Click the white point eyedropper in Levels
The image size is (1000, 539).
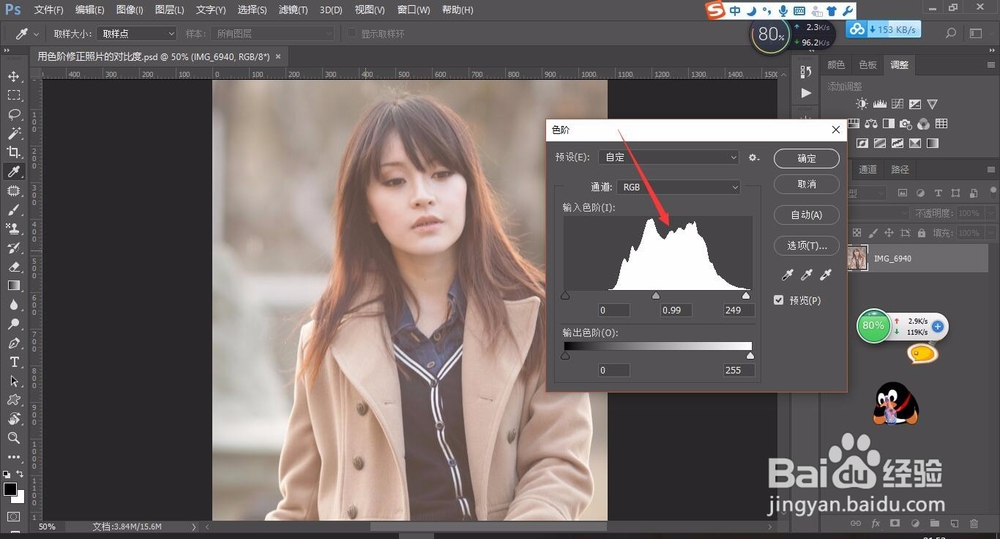826,275
